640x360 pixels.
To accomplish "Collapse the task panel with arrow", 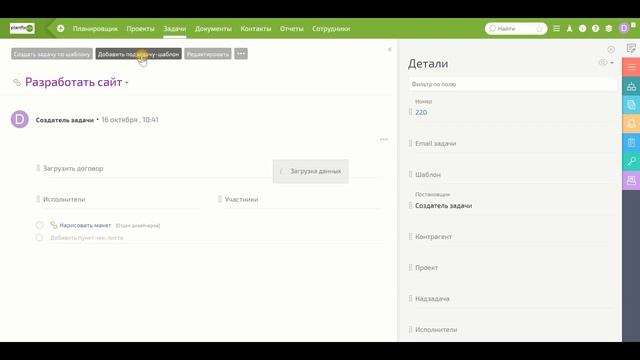I will 389,49.
